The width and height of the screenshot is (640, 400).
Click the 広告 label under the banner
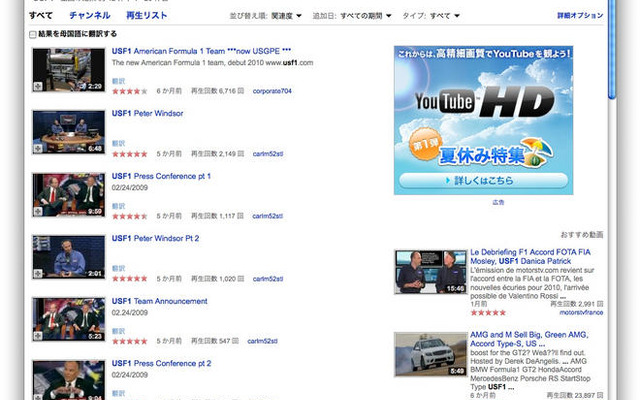point(498,202)
